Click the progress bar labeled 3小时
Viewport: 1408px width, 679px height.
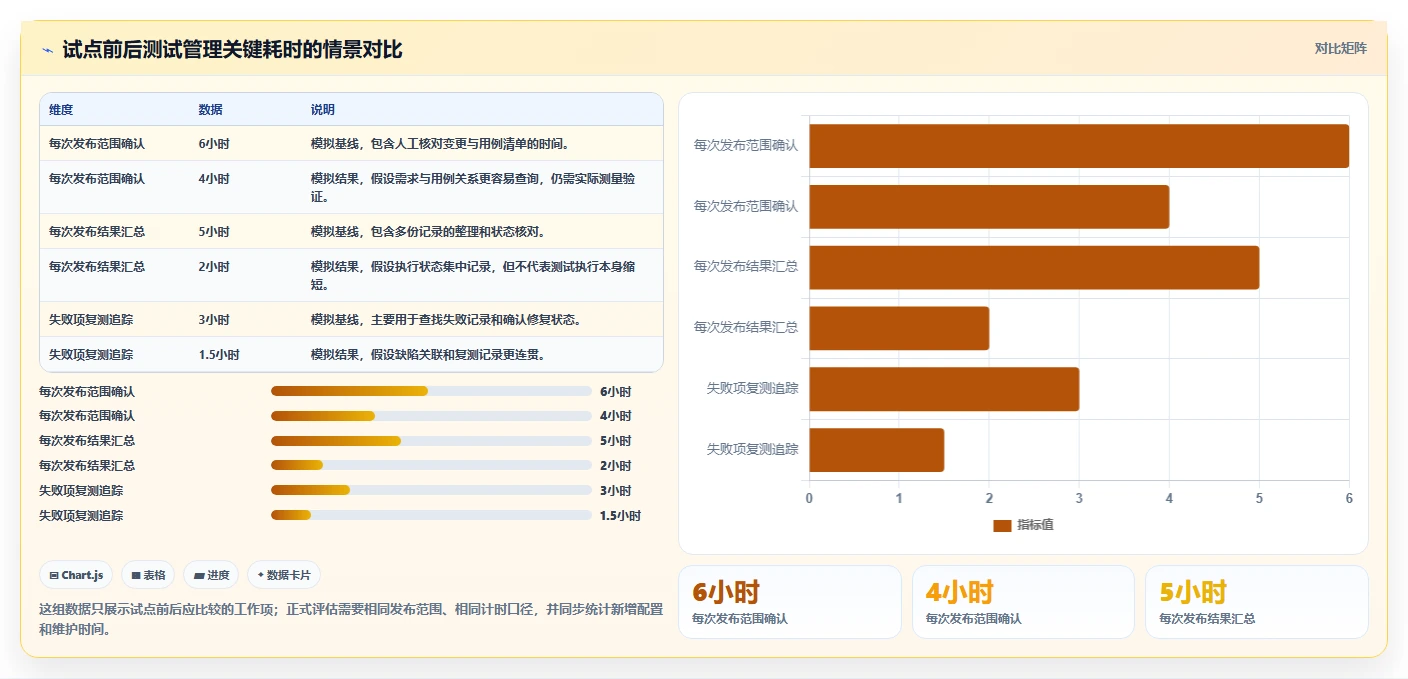point(431,490)
